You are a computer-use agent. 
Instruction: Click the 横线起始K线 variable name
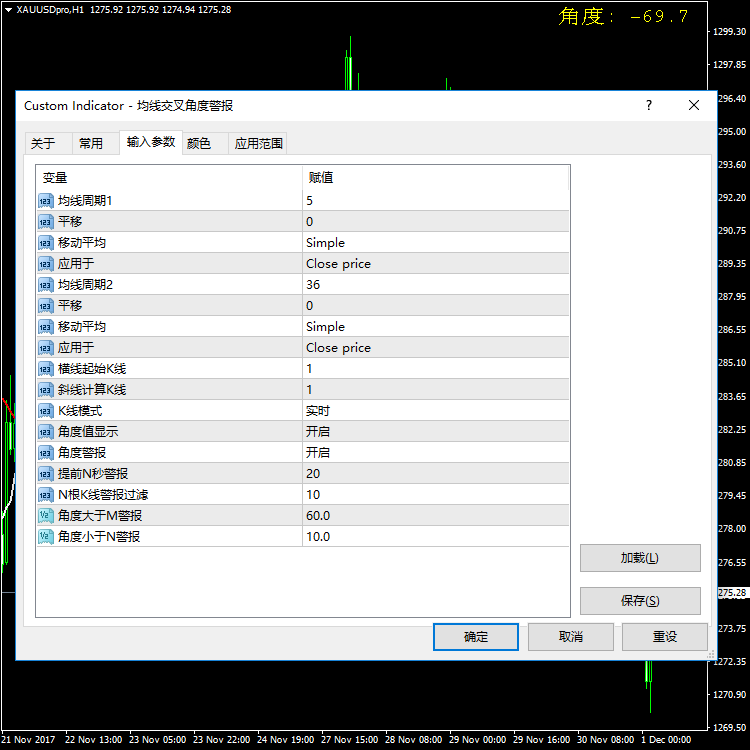click(x=92, y=369)
